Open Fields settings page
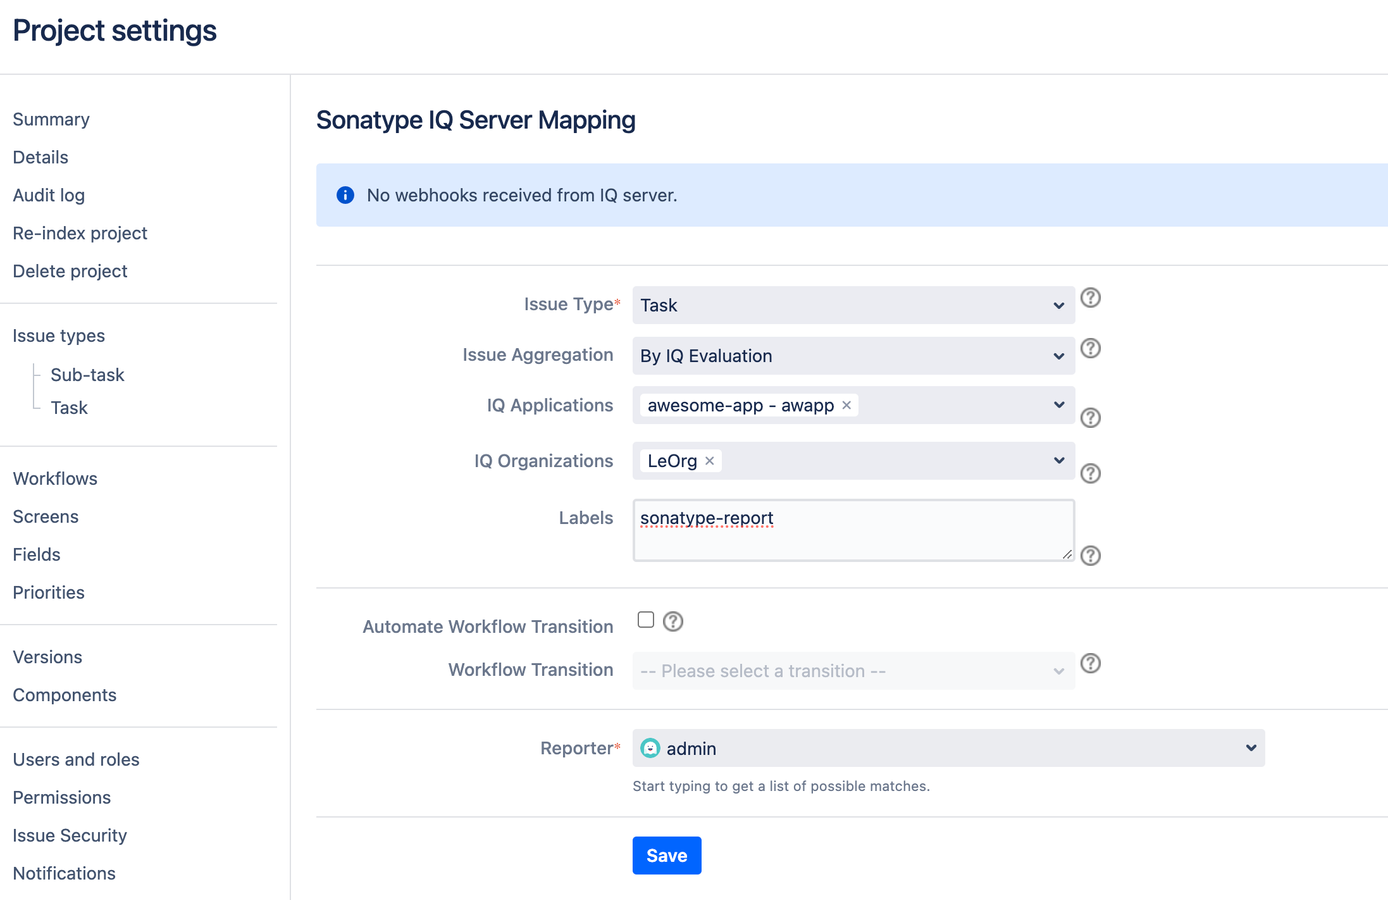This screenshot has height=900, width=1388. [37, 555]
